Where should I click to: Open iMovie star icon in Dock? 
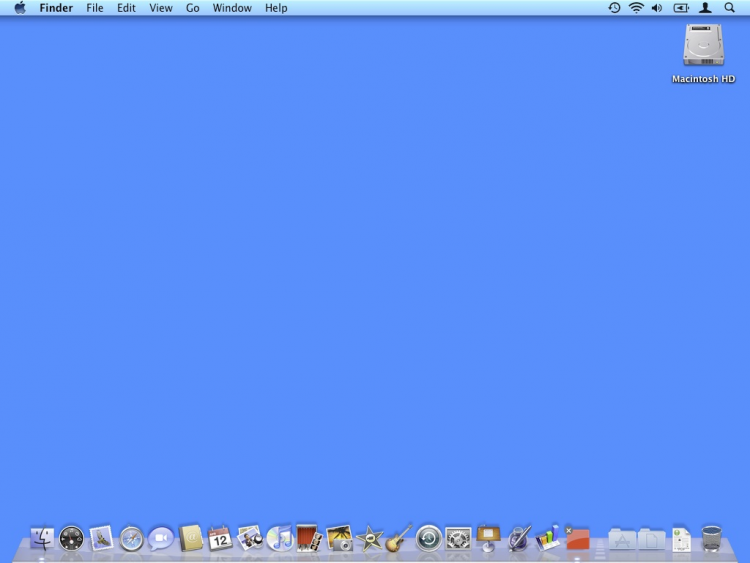click(x=369, y=539)
